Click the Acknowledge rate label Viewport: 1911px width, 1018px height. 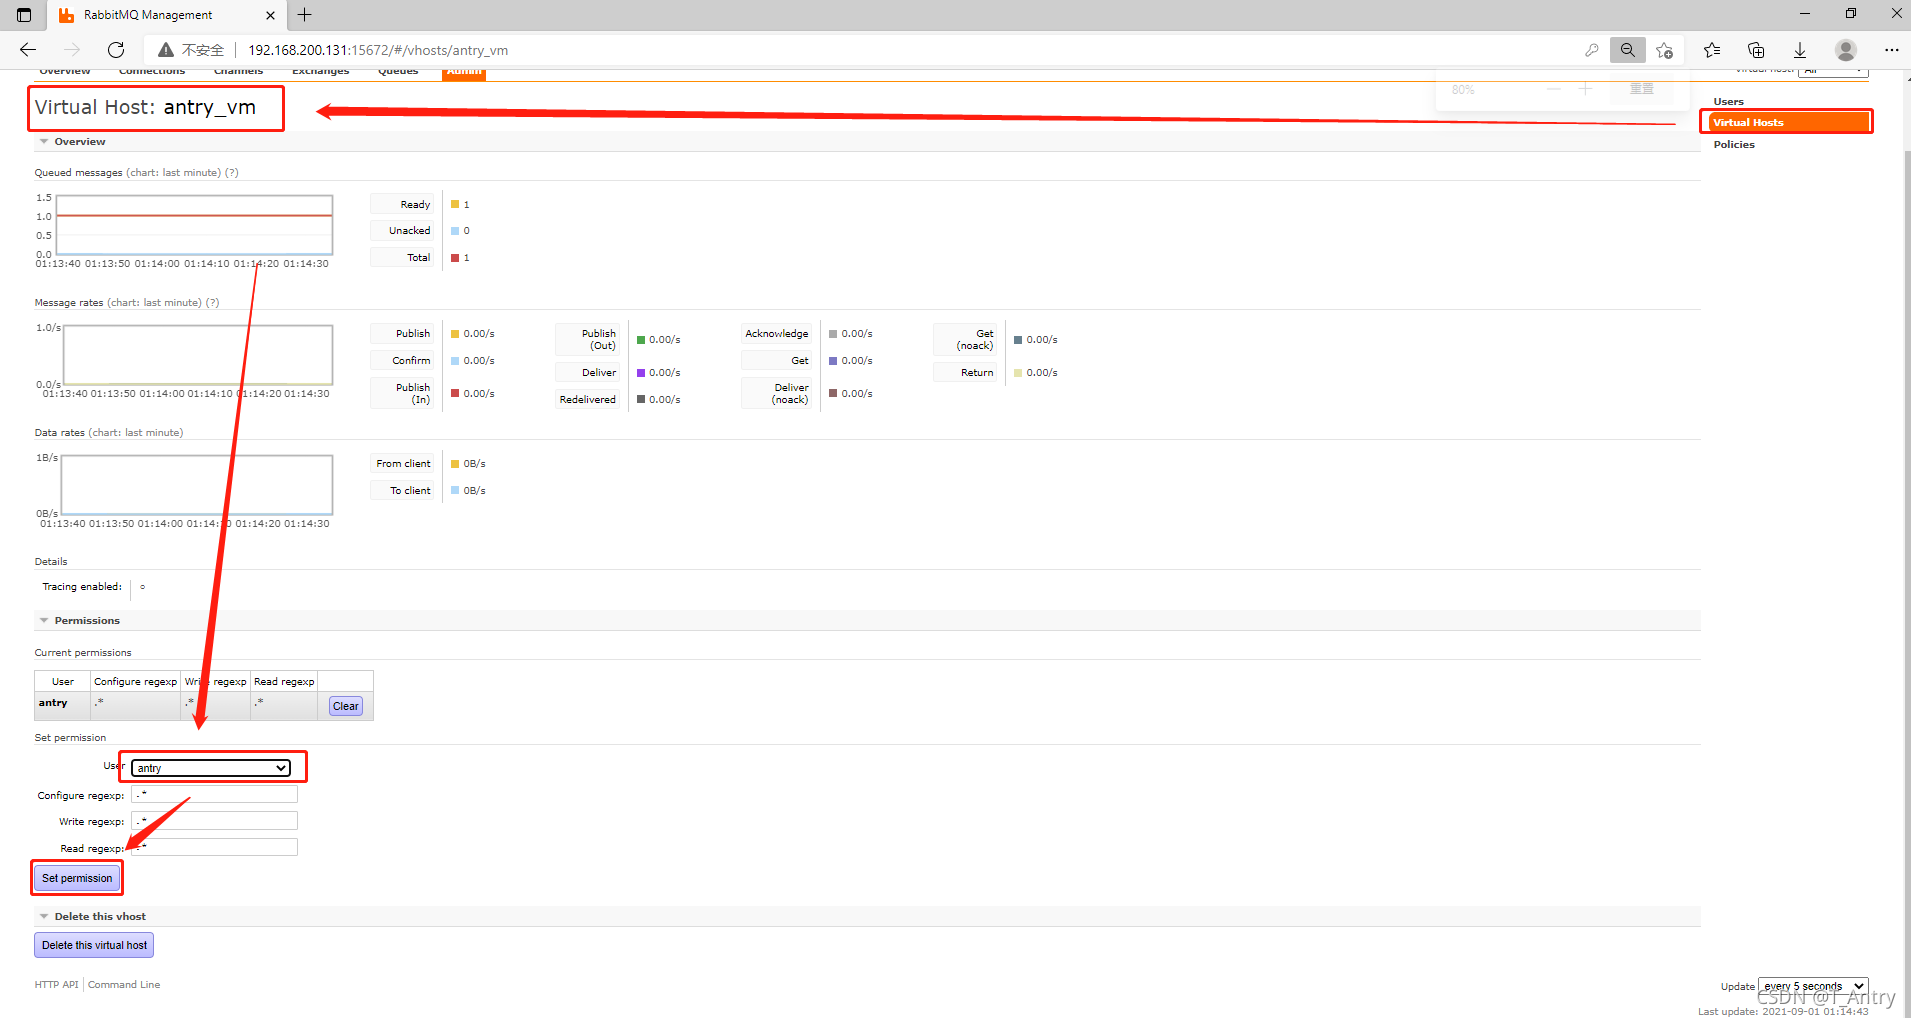776,334
